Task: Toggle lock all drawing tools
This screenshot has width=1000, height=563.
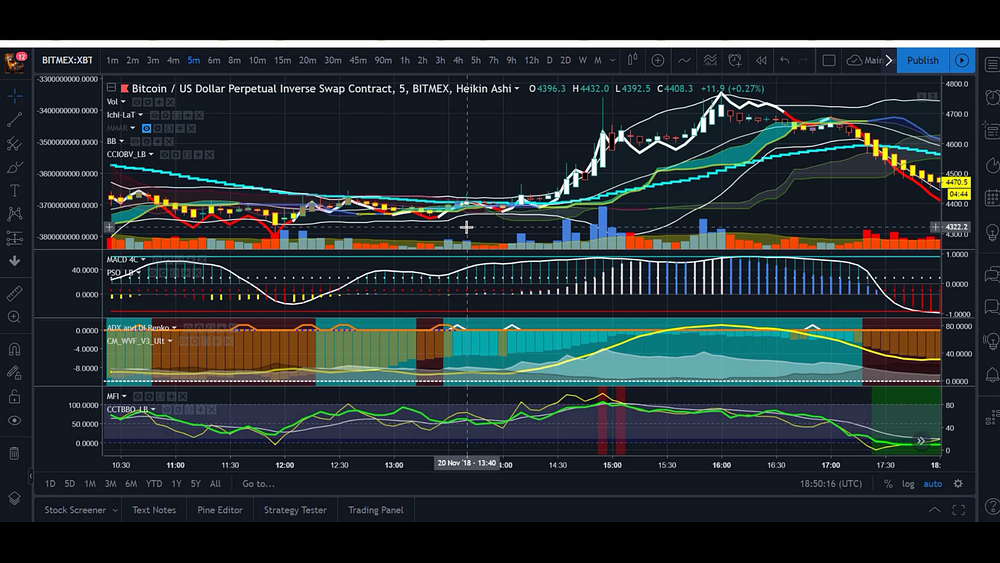Action: pyautogui.click(x=15, y=397)
